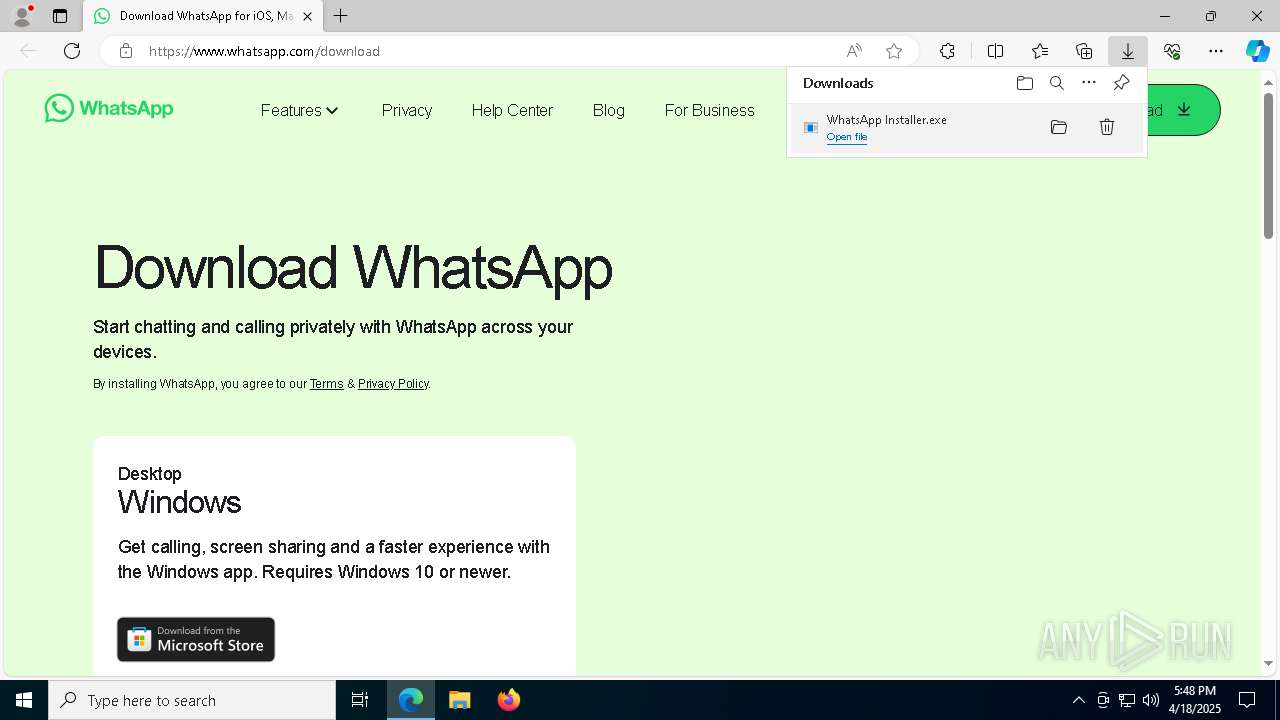Open Edge Settings and more menu
Screen dimensions: 1280x720
(x=1216, y=51)
